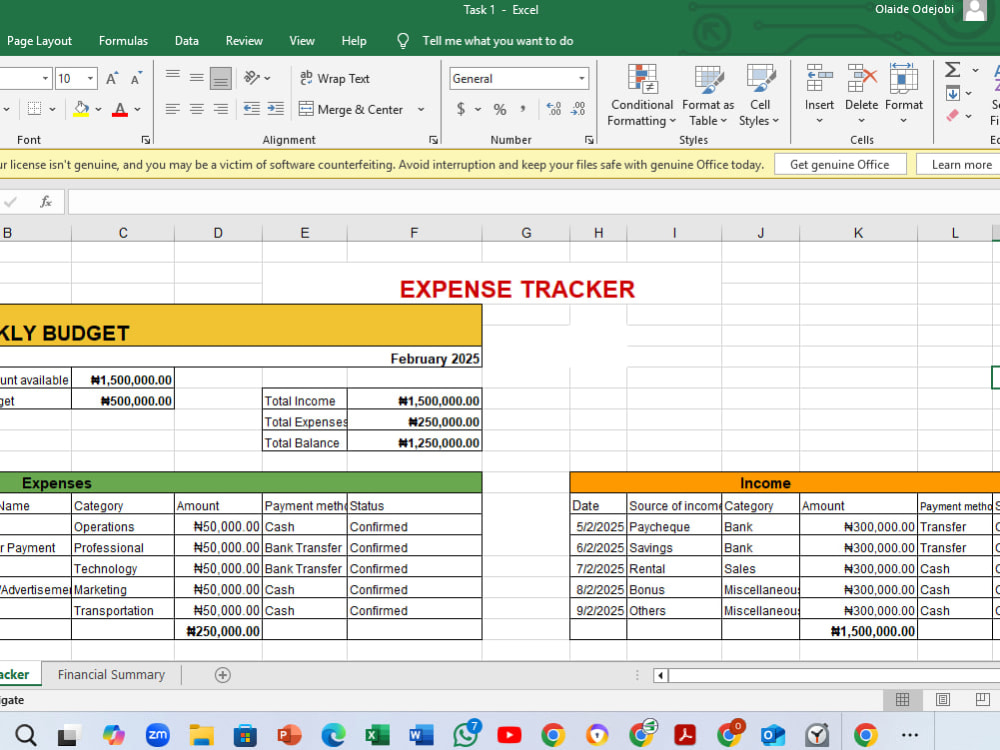Open Word from the taskbar
1000x750 pixels.
(x=421, y=735)
